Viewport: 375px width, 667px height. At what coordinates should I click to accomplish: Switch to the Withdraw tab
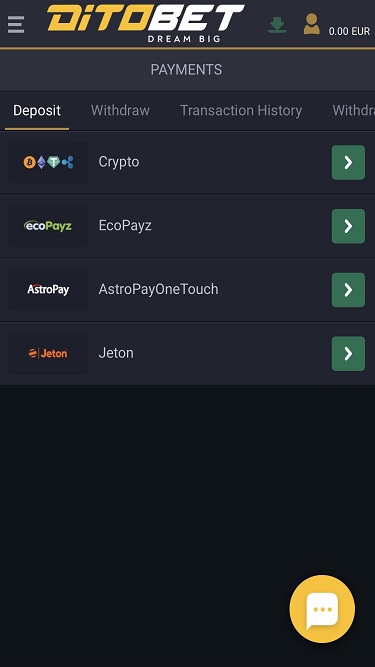(120, 111)
